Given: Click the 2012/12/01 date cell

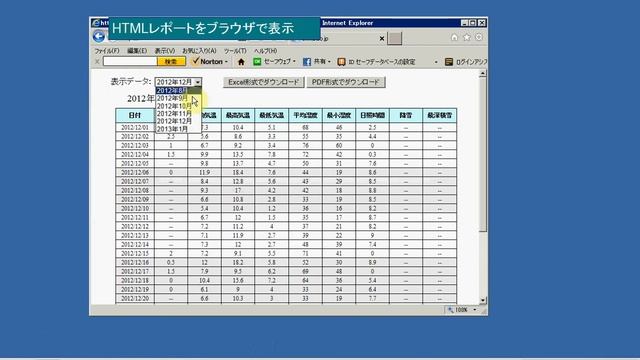Looking at the screenshot, I should point(135,127).
